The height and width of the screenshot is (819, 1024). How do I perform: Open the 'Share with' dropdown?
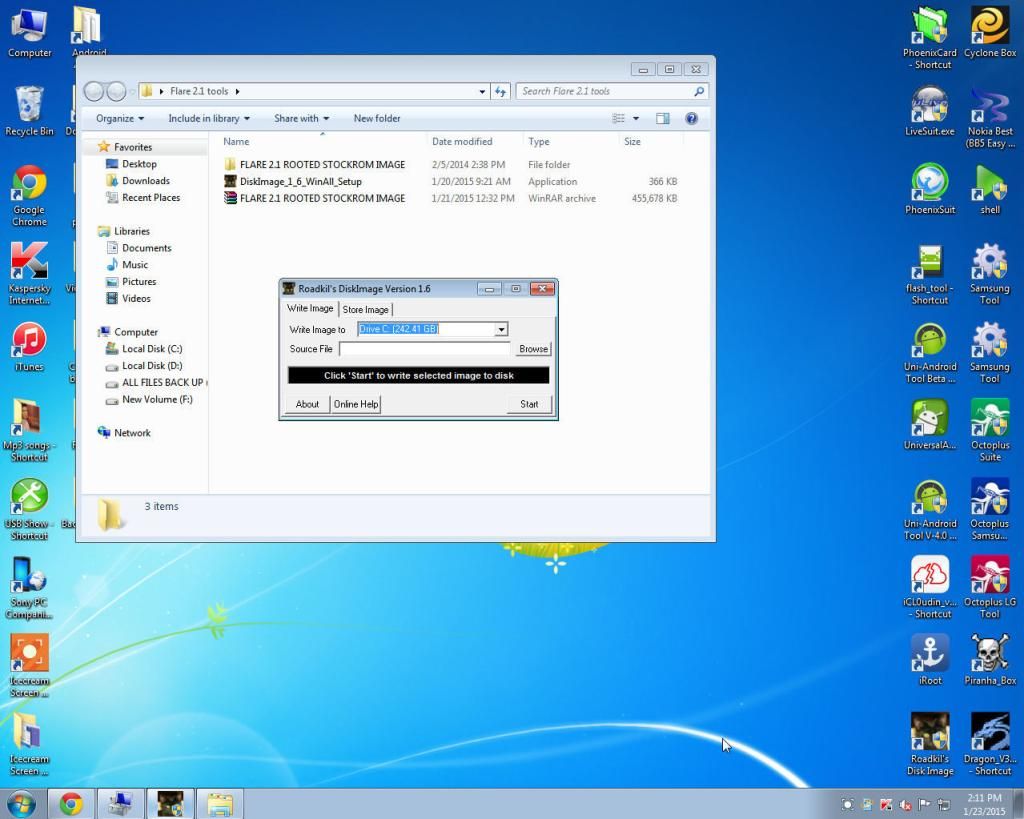coord(302,118)
